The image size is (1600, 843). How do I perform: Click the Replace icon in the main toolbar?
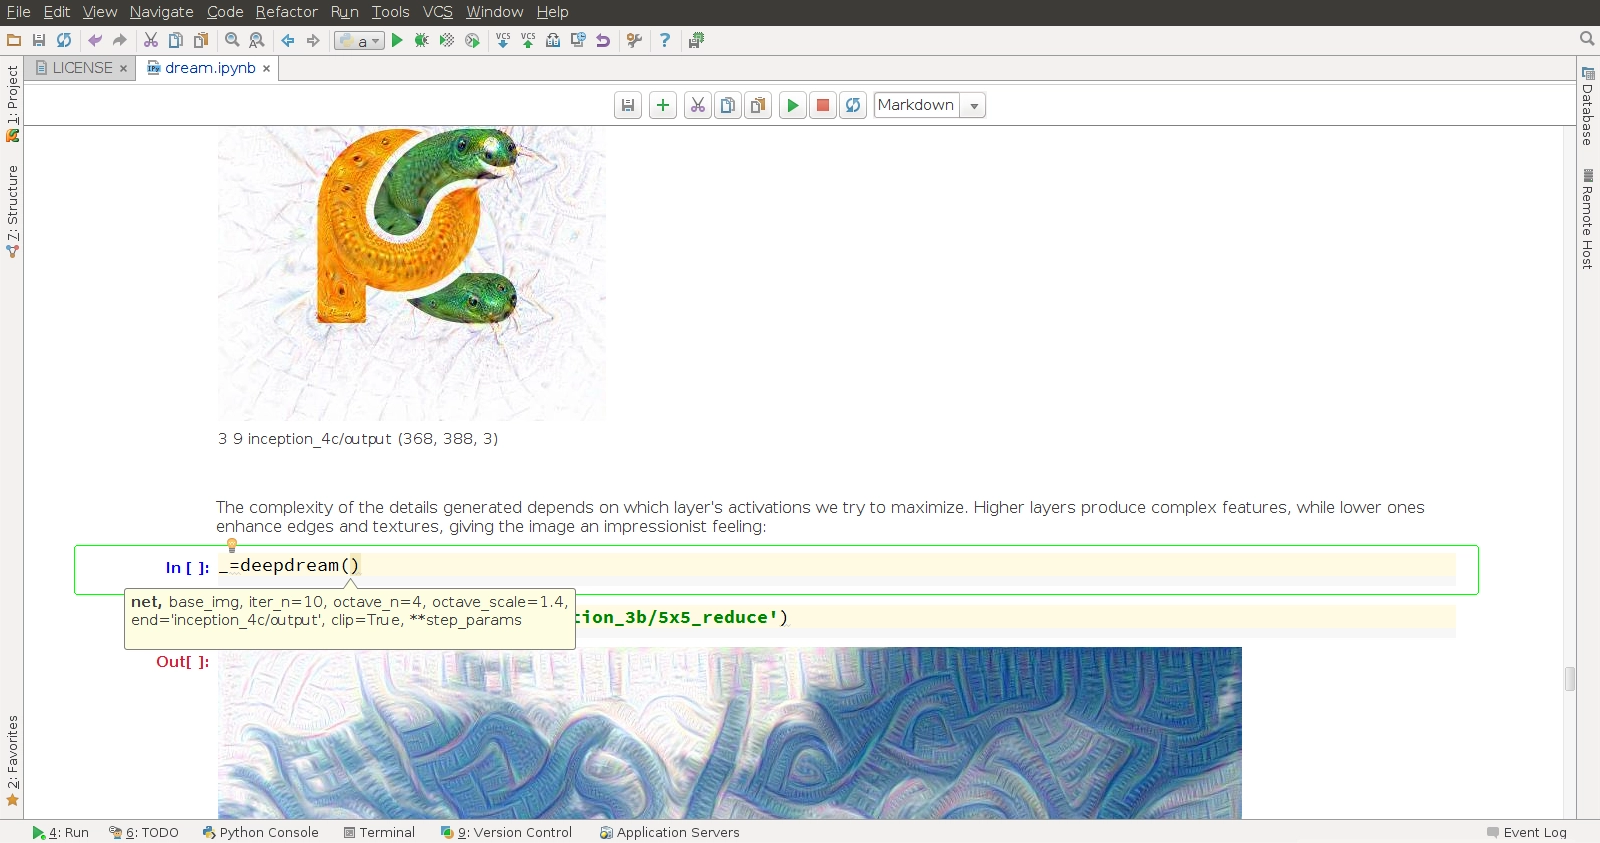tap(257, 40)
